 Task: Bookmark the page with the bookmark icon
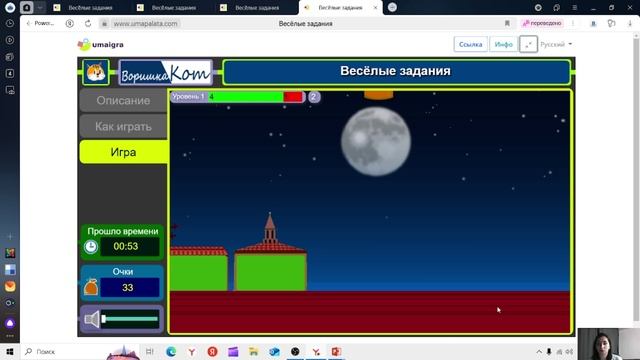point(507,23)
